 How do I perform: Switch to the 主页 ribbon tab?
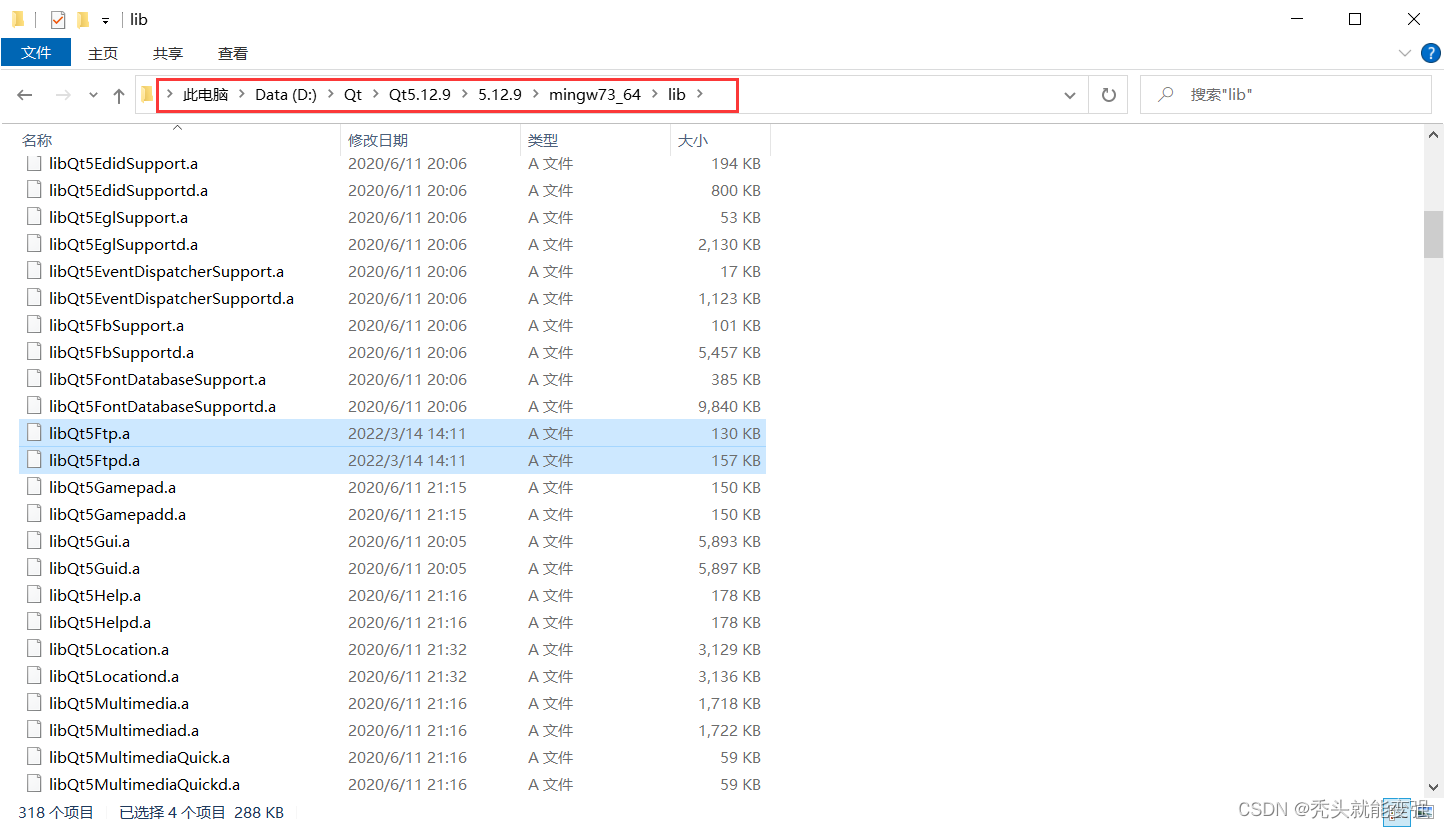[103, 53]
